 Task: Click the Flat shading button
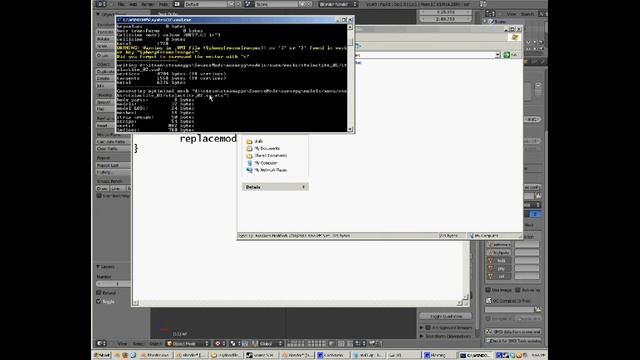point(105,109)
